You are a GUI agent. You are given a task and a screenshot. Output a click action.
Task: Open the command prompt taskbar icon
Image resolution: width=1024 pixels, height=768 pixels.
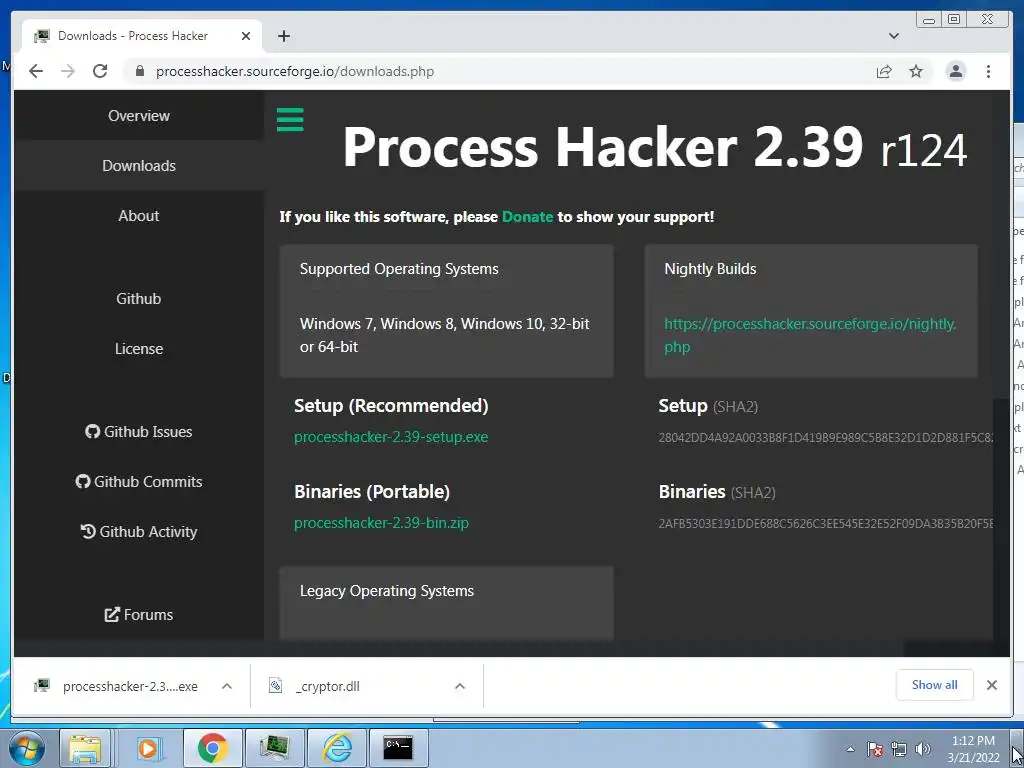point(398,748)
